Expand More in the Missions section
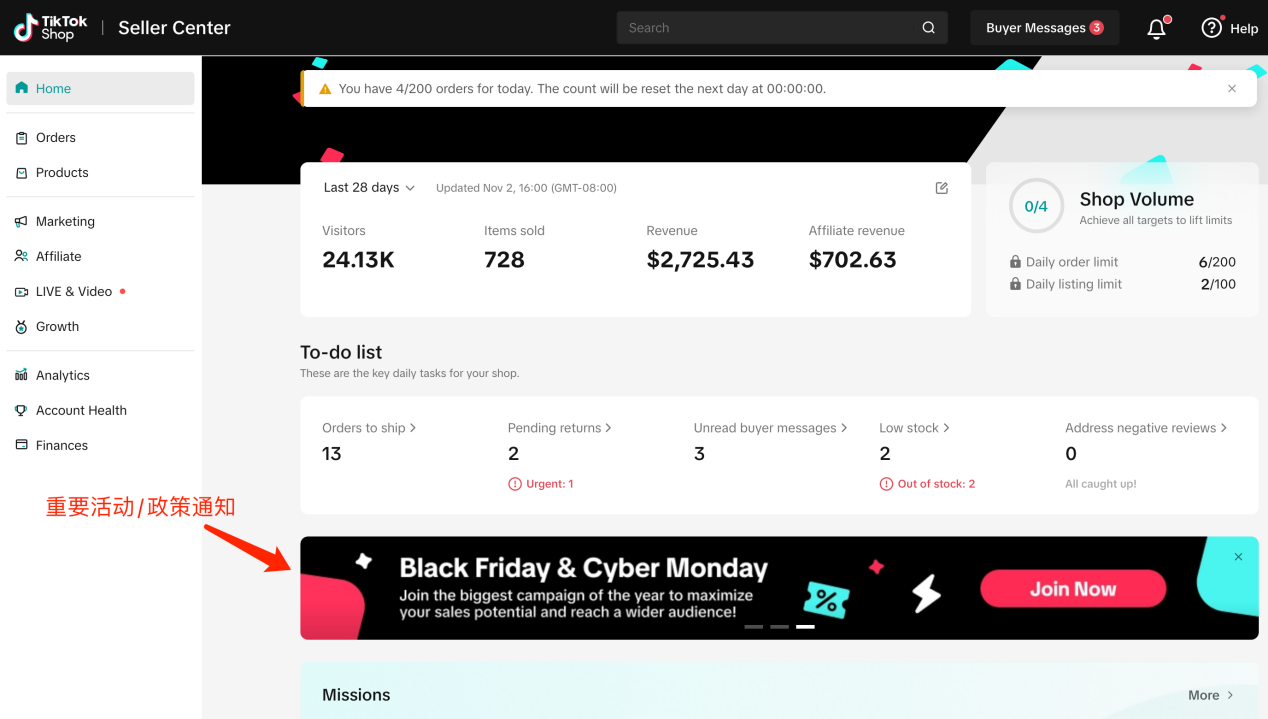 (x=1210, y=695)
